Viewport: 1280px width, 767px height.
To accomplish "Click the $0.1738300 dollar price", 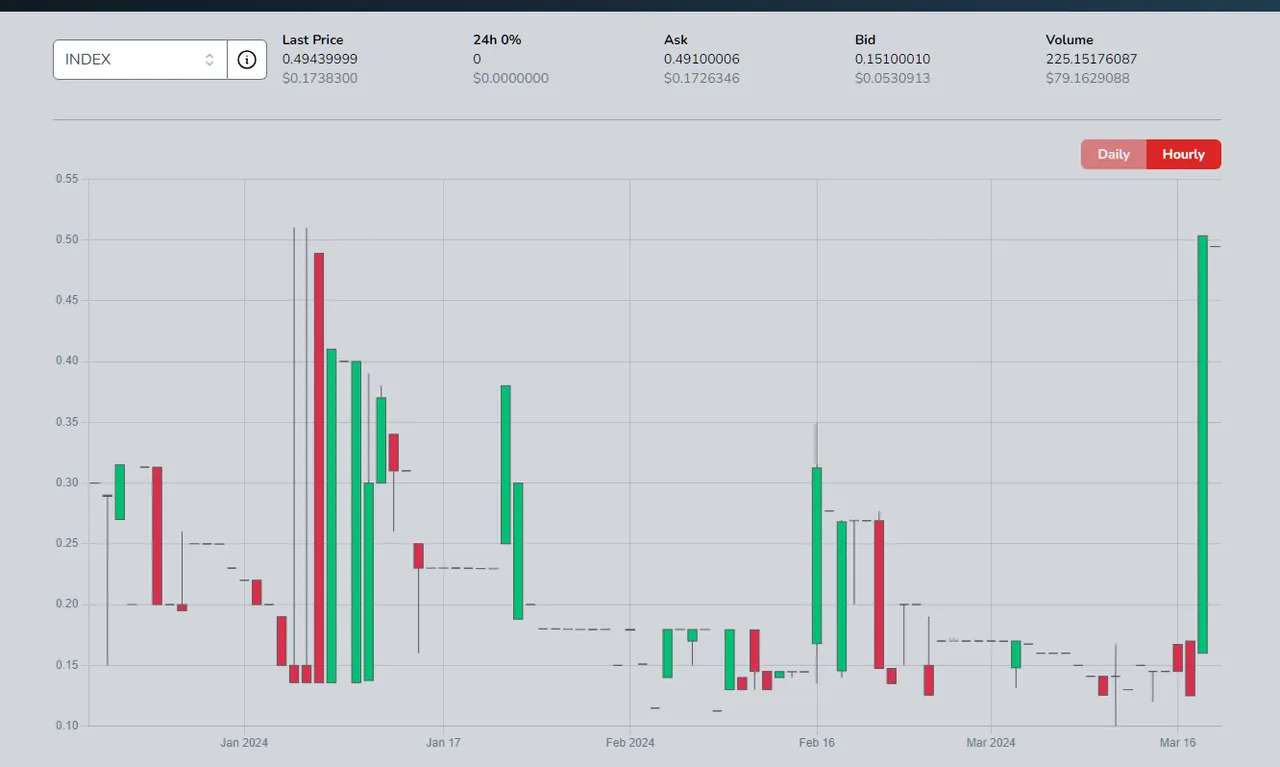I will pos(320,78).
